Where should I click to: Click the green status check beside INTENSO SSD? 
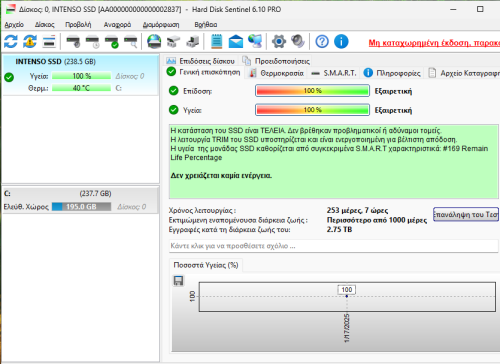[9, 77]
